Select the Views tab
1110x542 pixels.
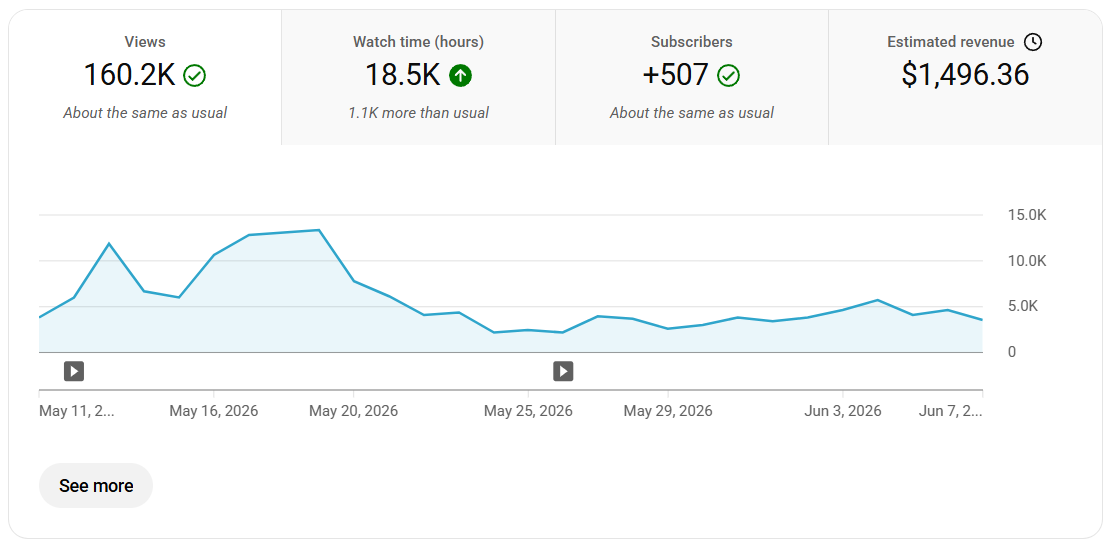click(x=145, y=77)
